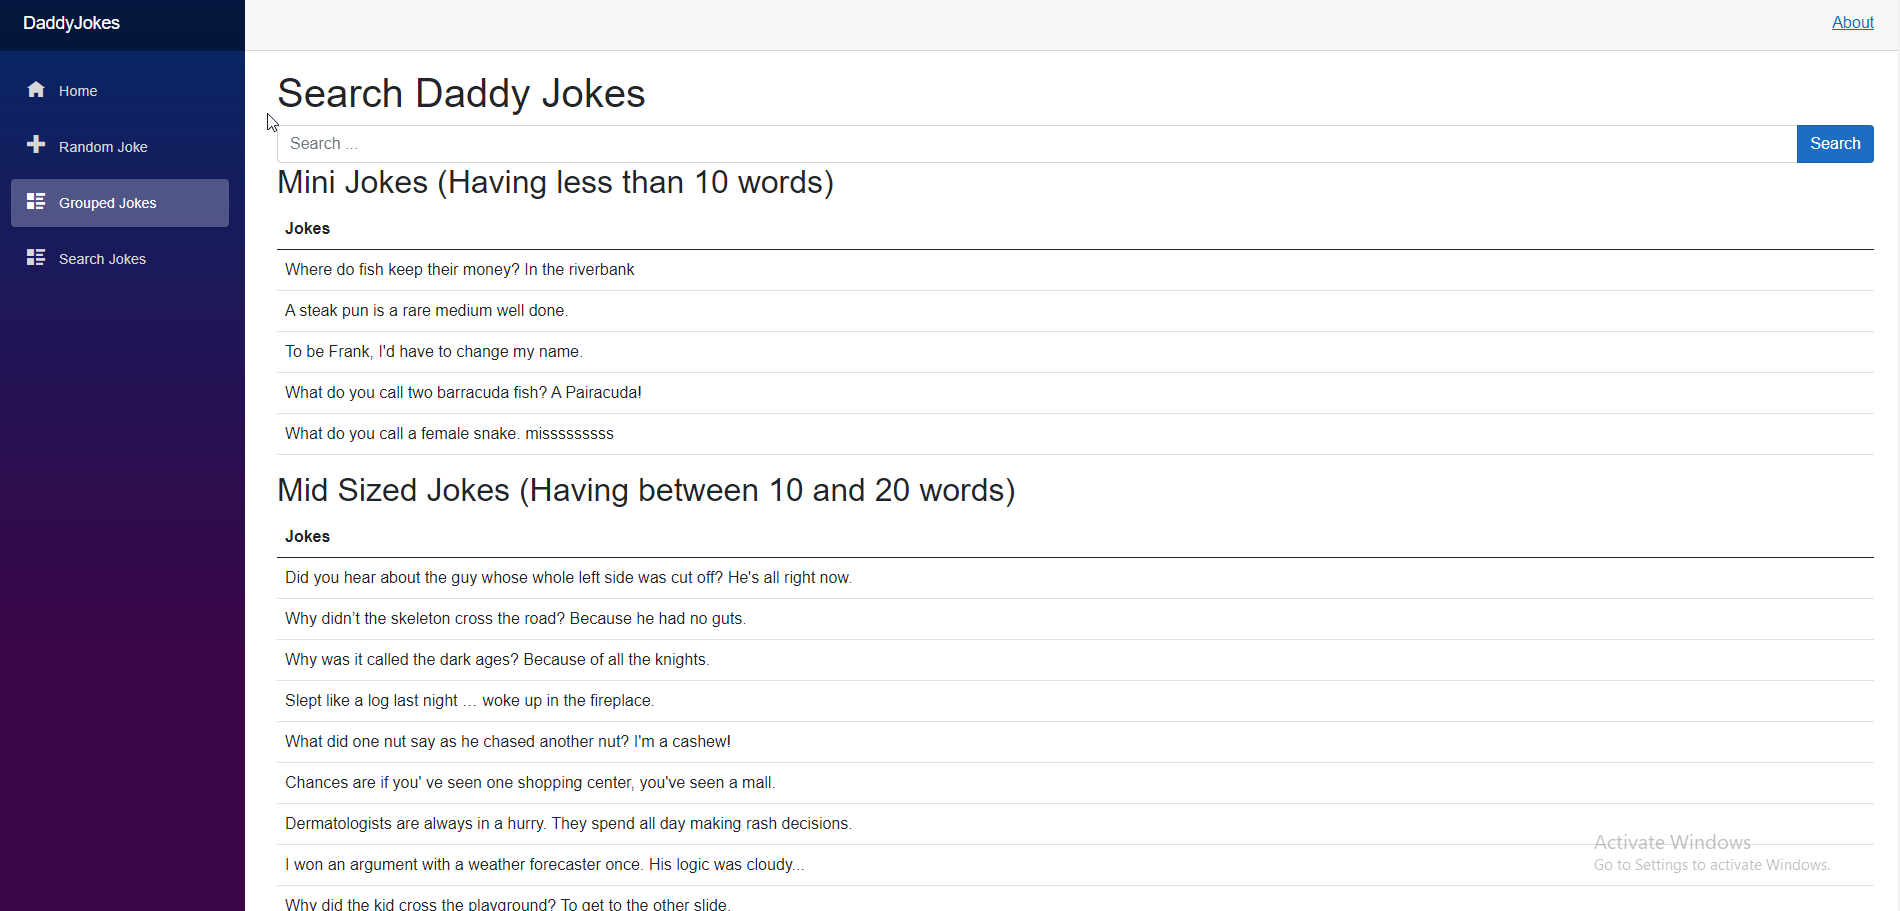Select the riverbank fish joke row

pos(459,269)
